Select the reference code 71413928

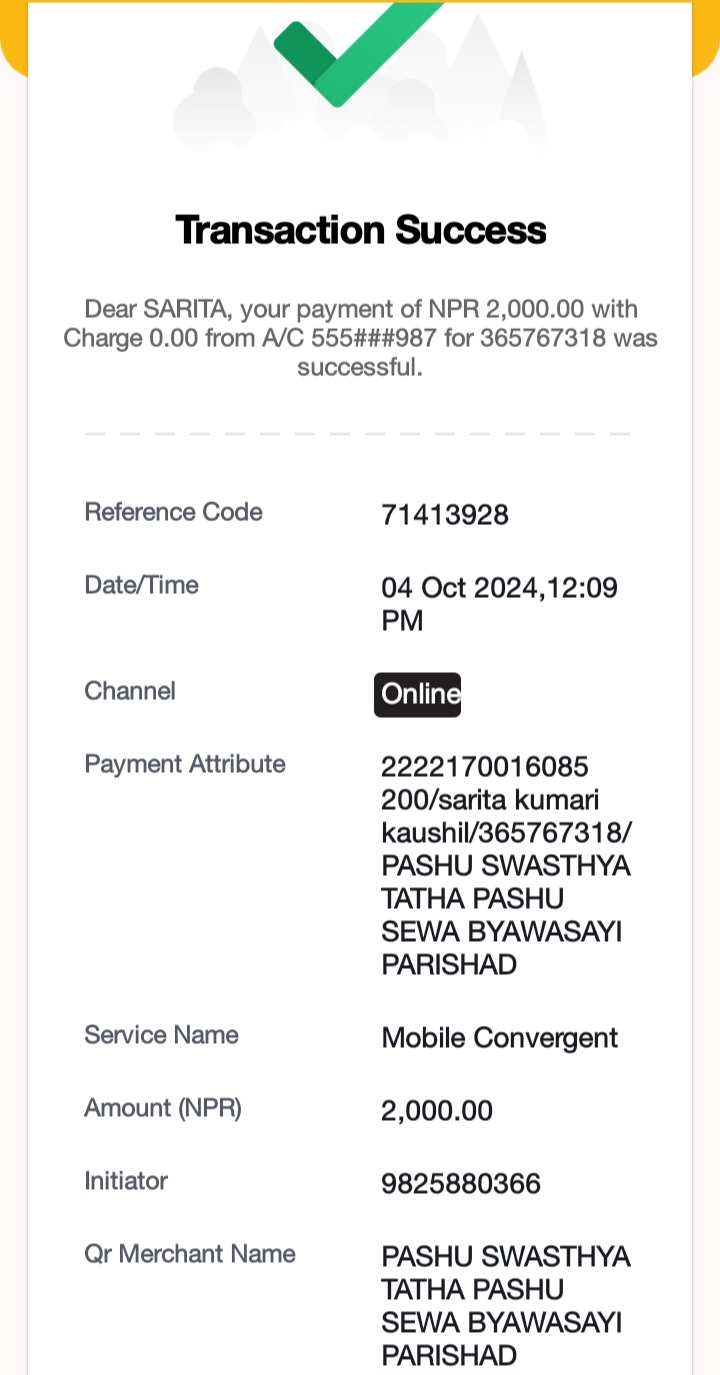(445, 515)
